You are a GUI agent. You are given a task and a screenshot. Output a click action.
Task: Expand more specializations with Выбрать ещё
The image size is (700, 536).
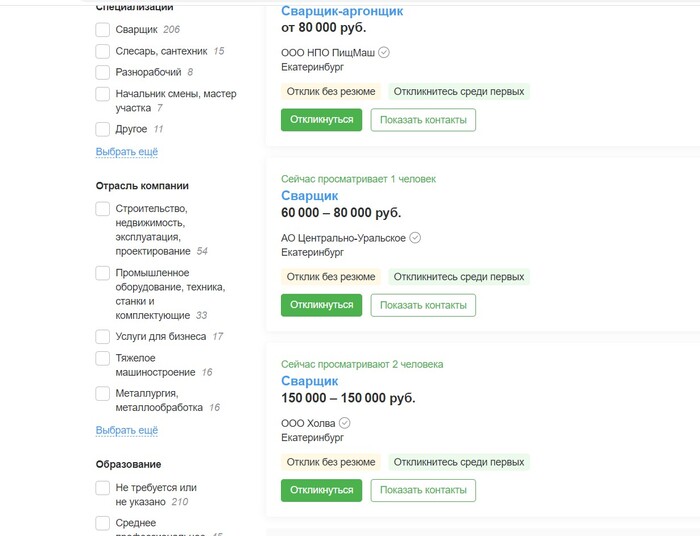[127, 152]
